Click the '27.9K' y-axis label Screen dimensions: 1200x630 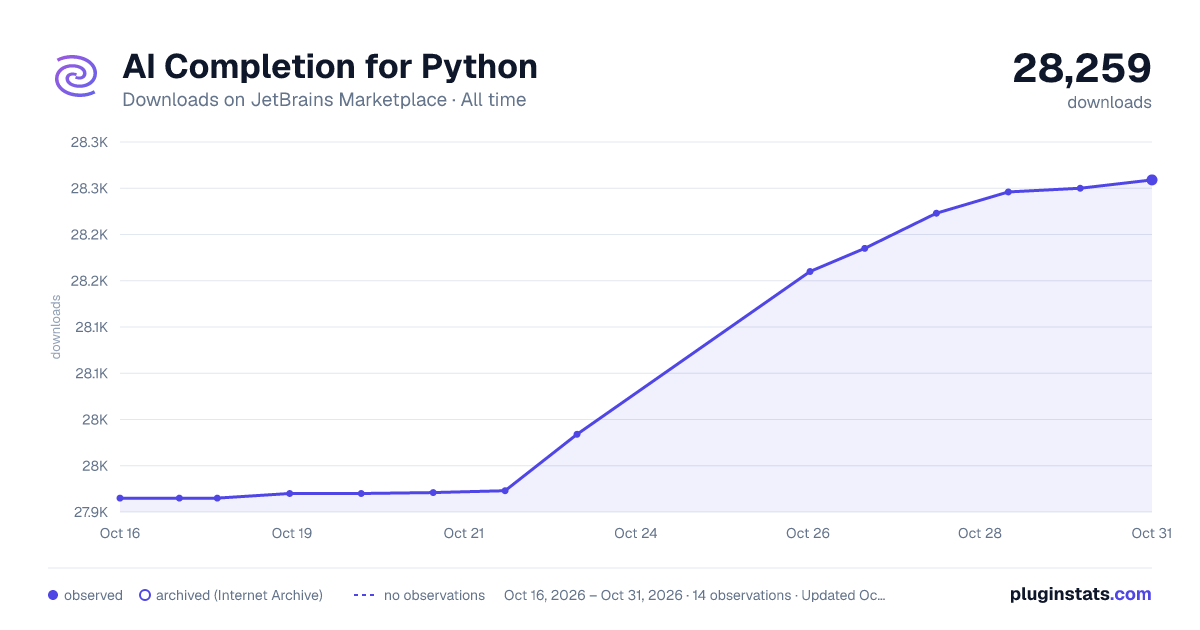(90, 512)
